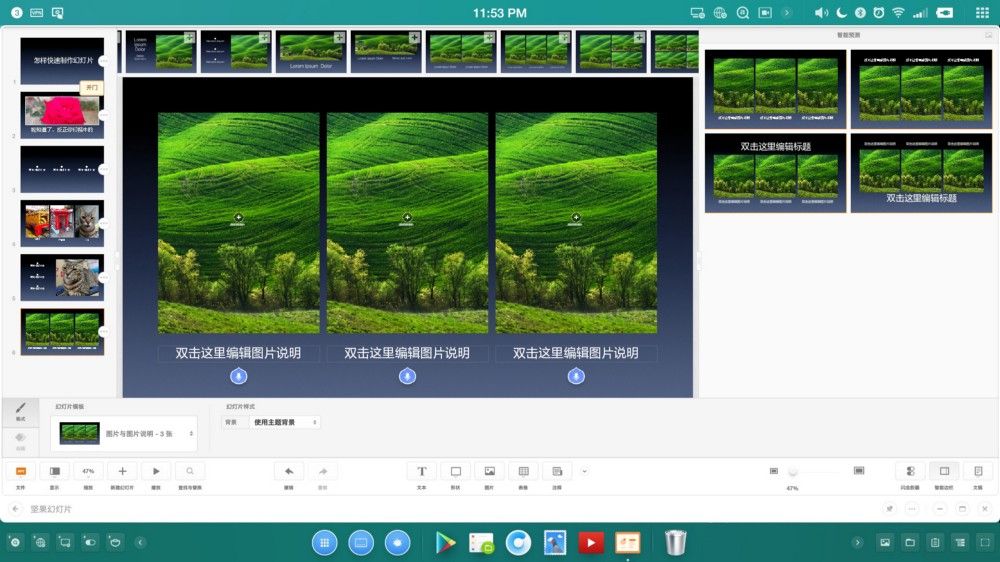1000x562 pixels.
Task: Start slideshow with the play icon
Action: coord(156,471)
